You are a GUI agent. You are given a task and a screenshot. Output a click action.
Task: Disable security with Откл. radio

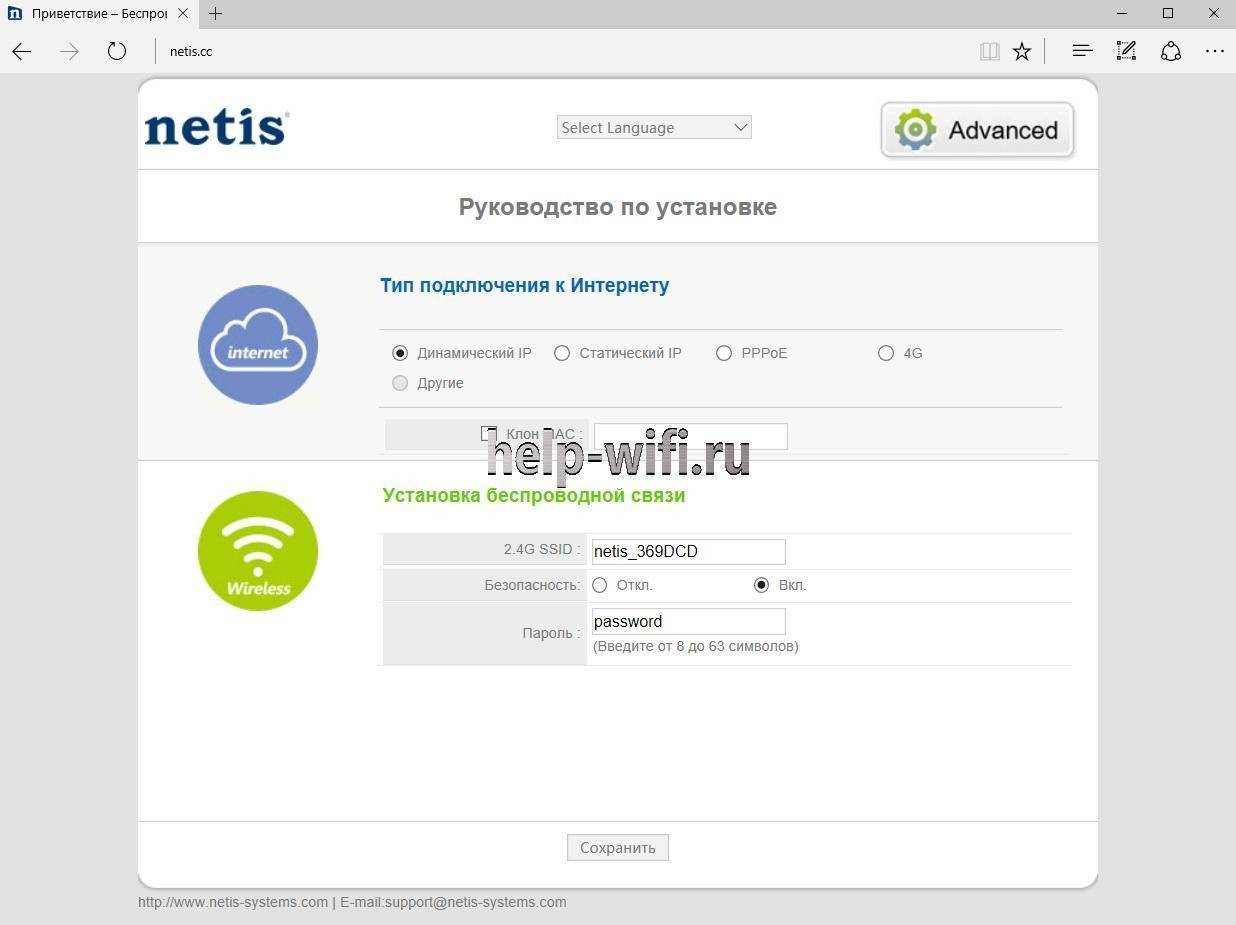pyautogui.click(x=600, y=585)
